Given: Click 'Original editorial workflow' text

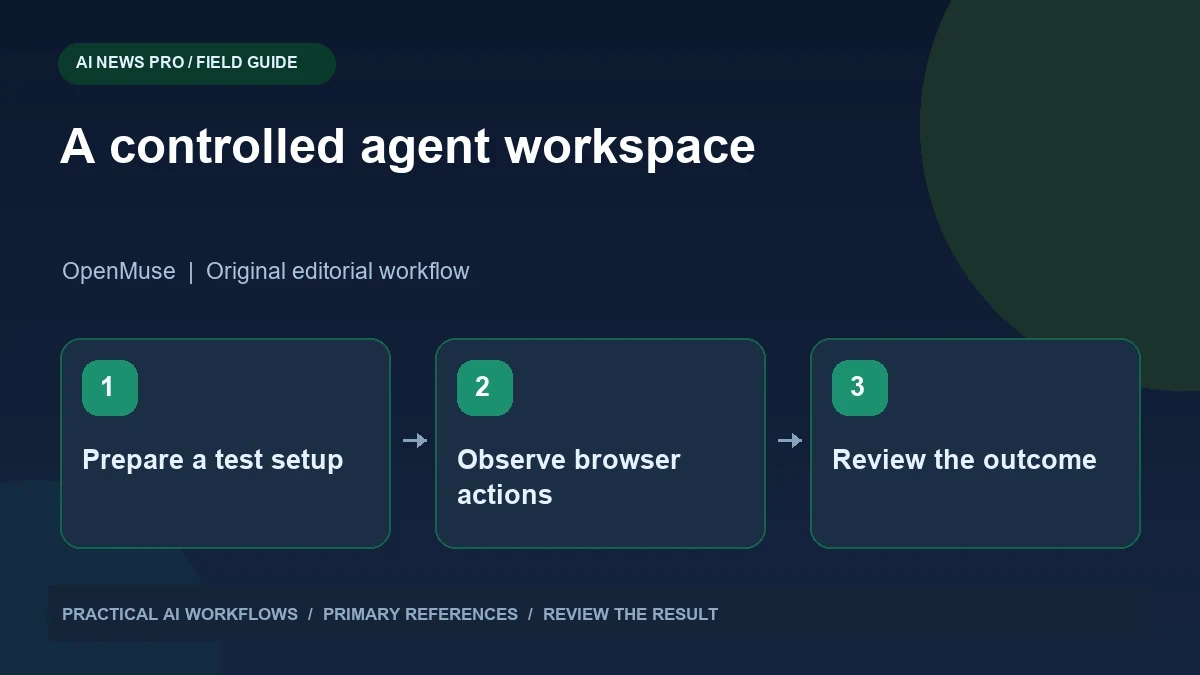Looking at the screenshot, I should pyautogui.click(x=337, y=271).
